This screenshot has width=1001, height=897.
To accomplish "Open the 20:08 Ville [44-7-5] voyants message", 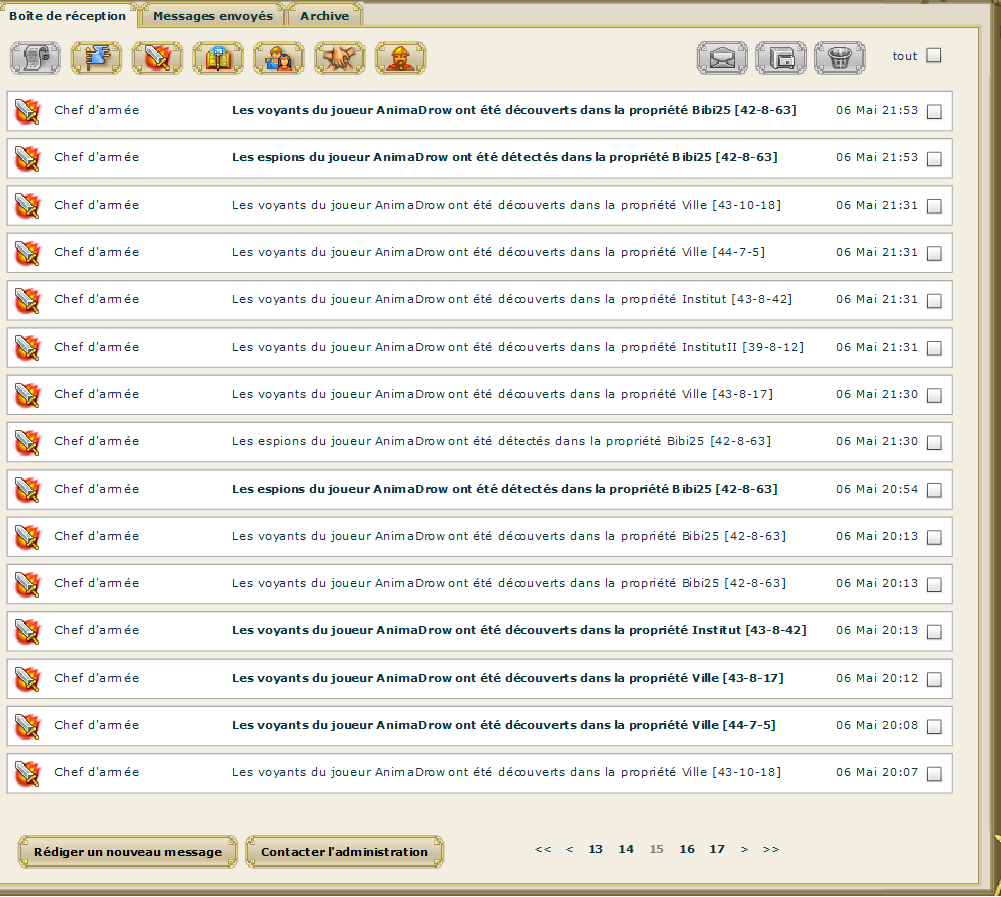I will click(x=503, y=725).
